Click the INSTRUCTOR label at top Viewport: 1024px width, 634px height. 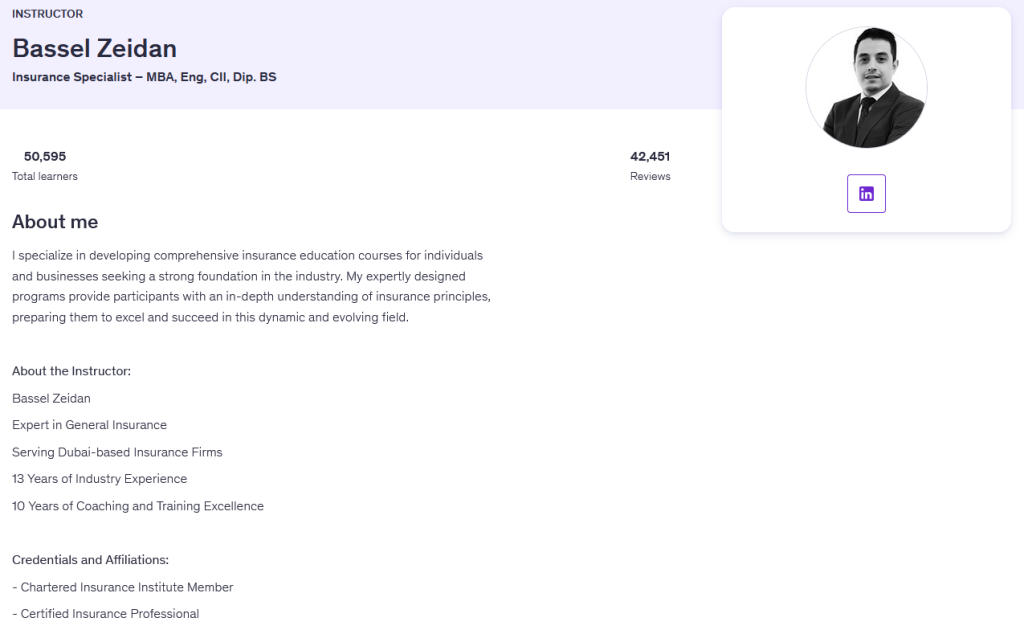click(x=47, y=14)
